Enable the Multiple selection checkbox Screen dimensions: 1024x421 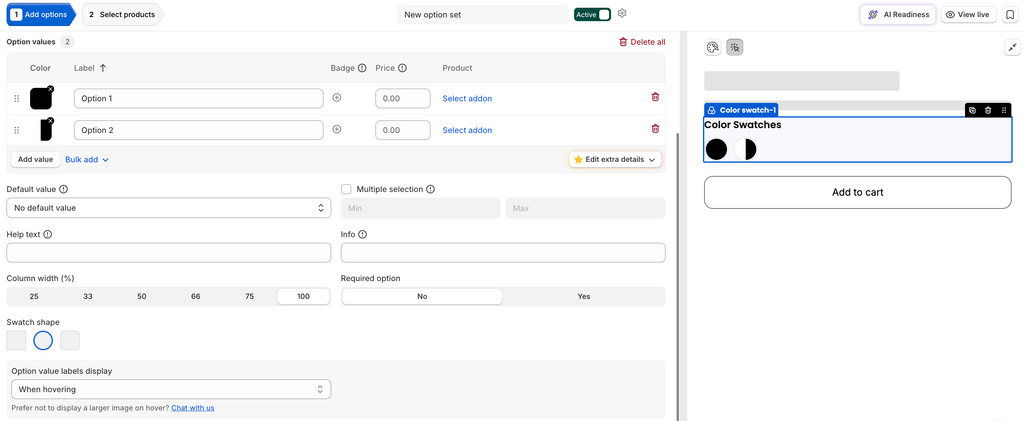[x=347, y=189]
